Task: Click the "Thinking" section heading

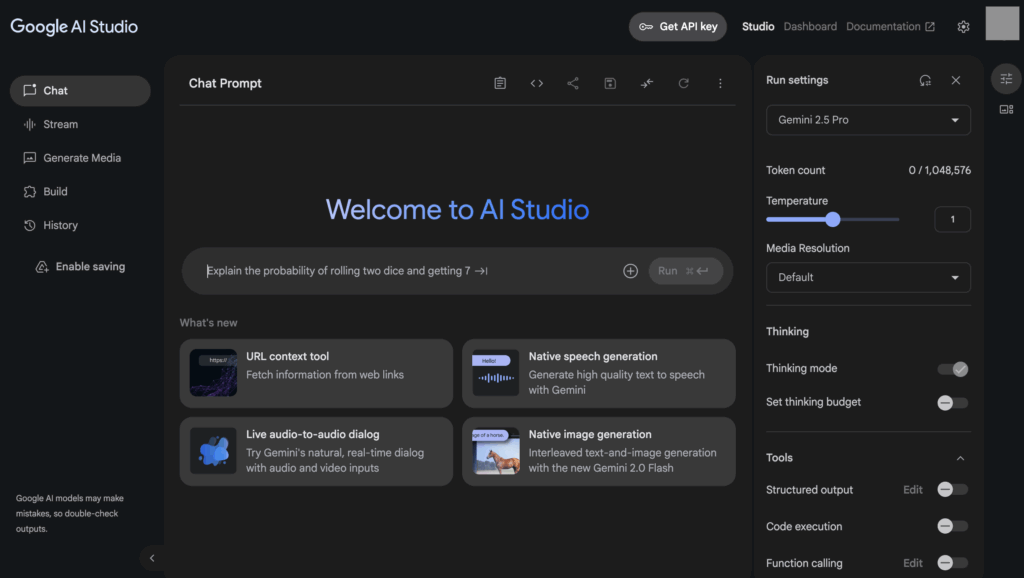Action: click(x=787, y=332)
